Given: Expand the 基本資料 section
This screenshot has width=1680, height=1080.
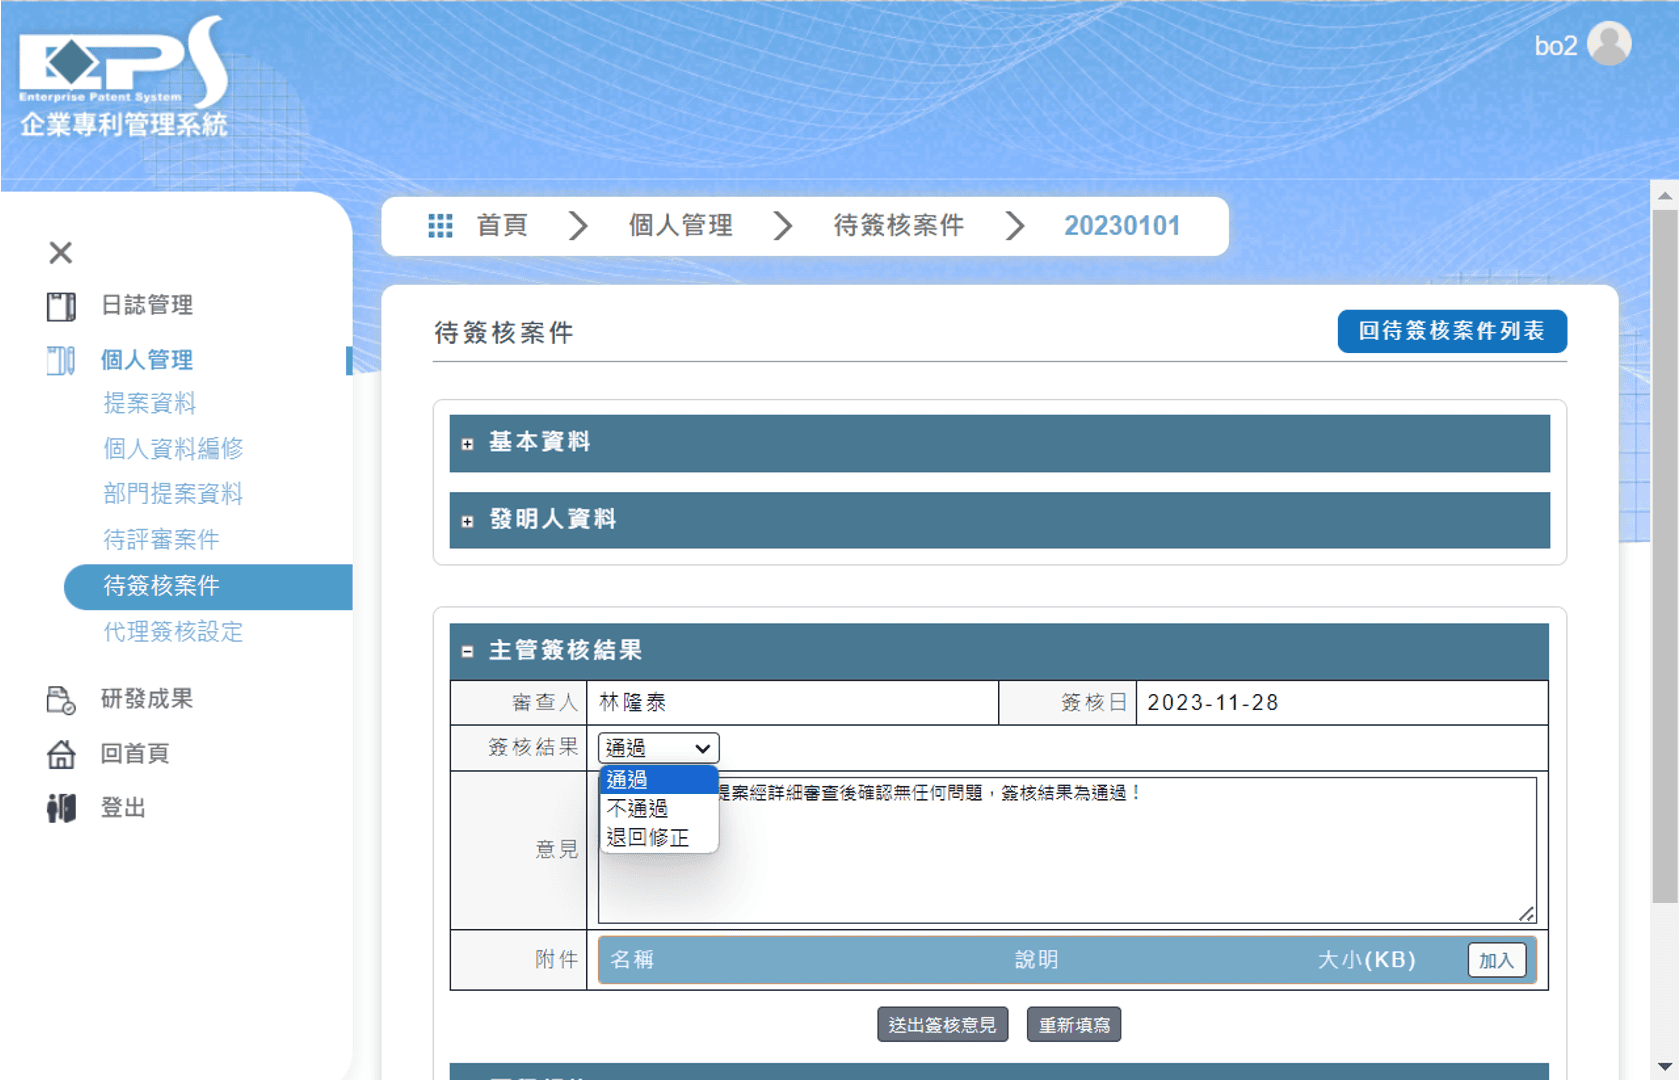Looking at the screenshot, I should [467, 444].
